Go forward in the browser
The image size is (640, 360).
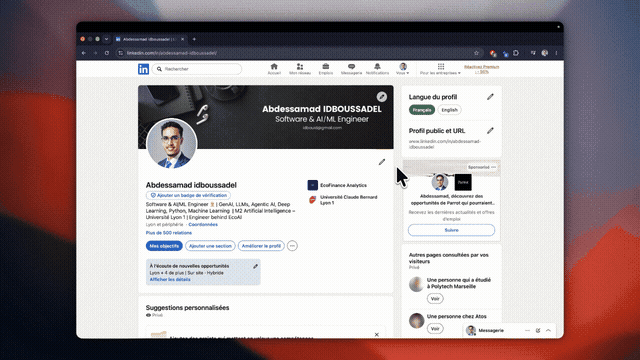(x=95, y=53)
